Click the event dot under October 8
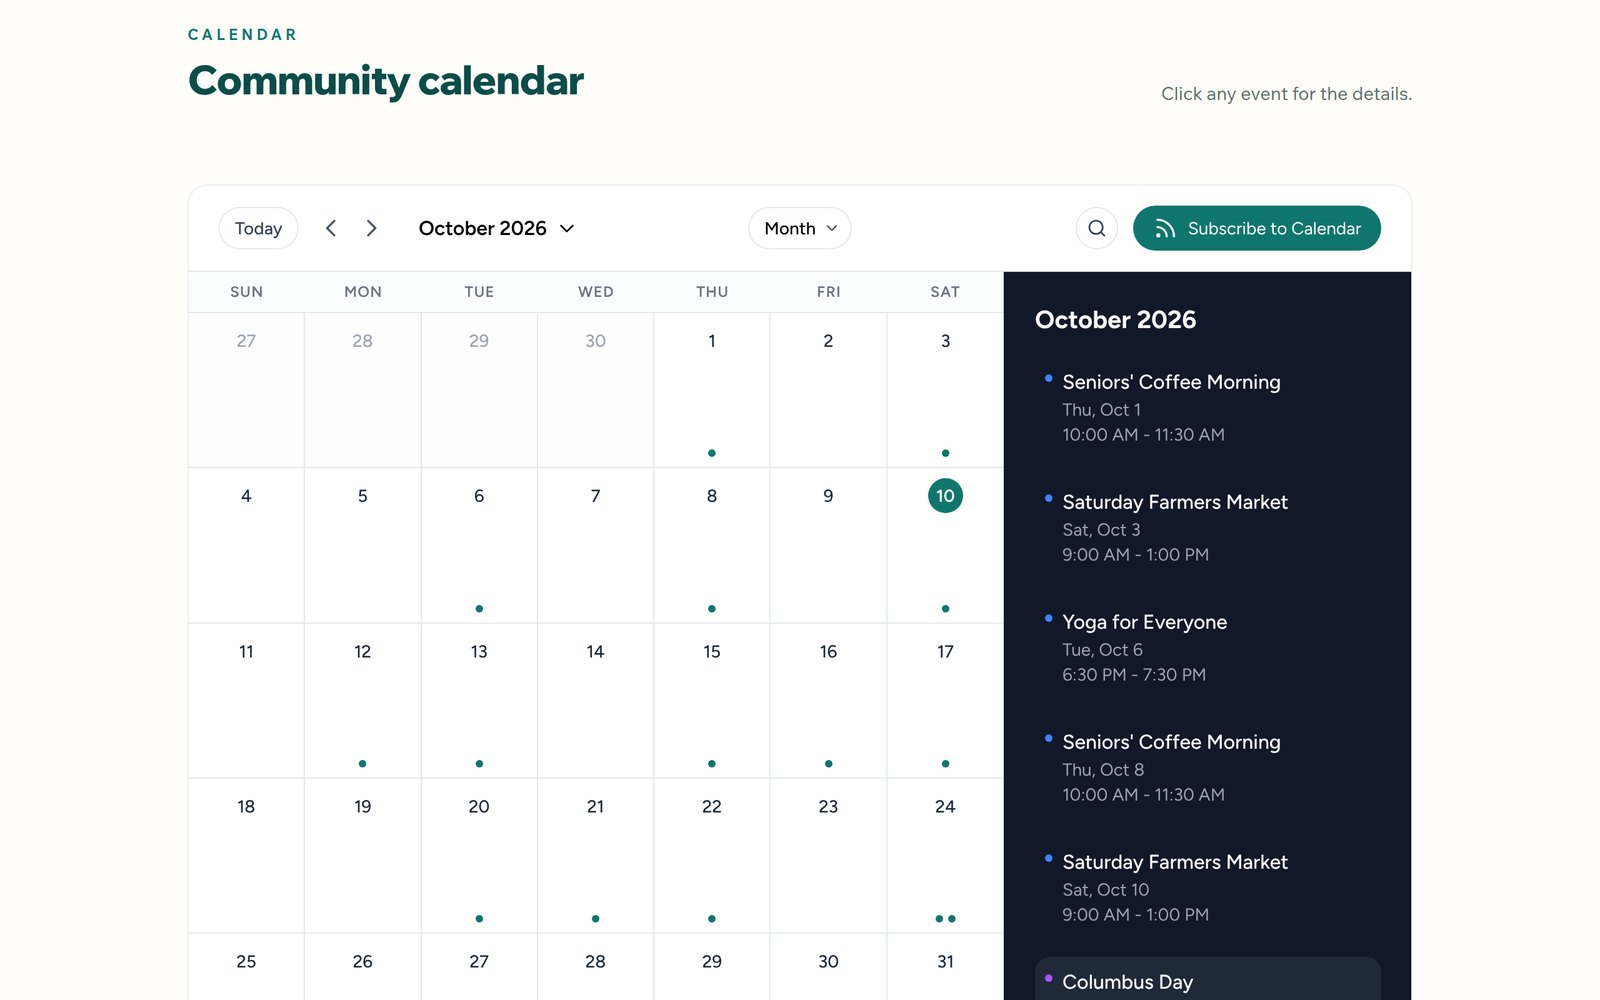1600x1000 pixels. point(712,608)
